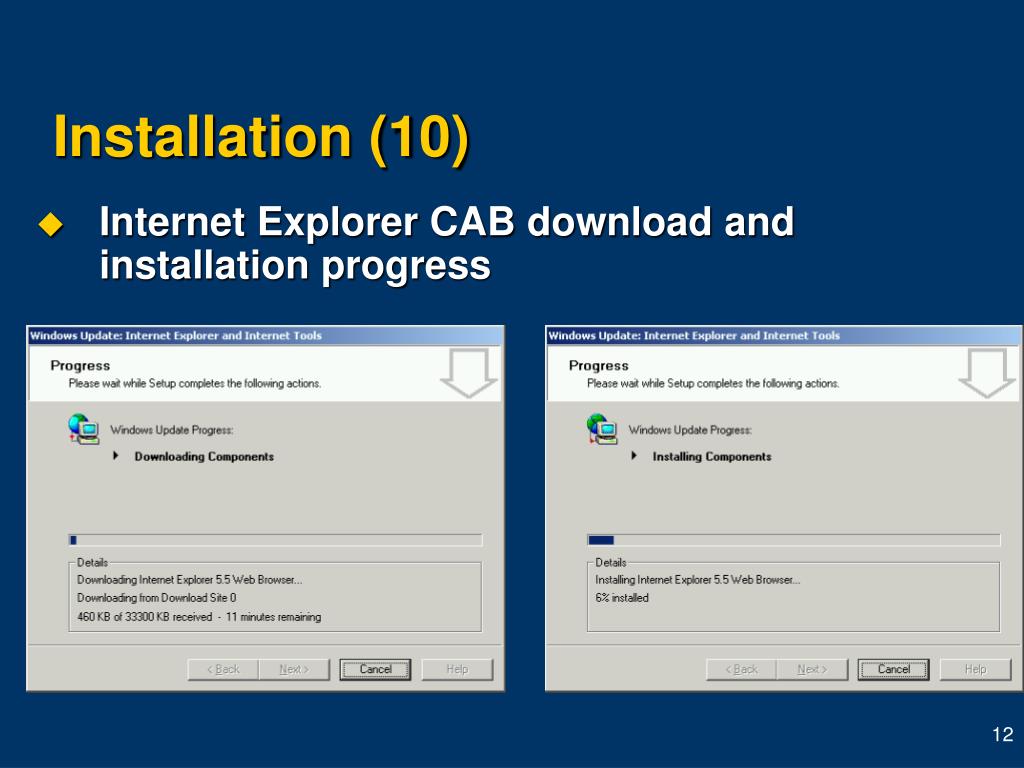Click the globe-computer icon in the downloading dialog
Viewport: 1024px width, 768px height.
[x=84, y=429]
